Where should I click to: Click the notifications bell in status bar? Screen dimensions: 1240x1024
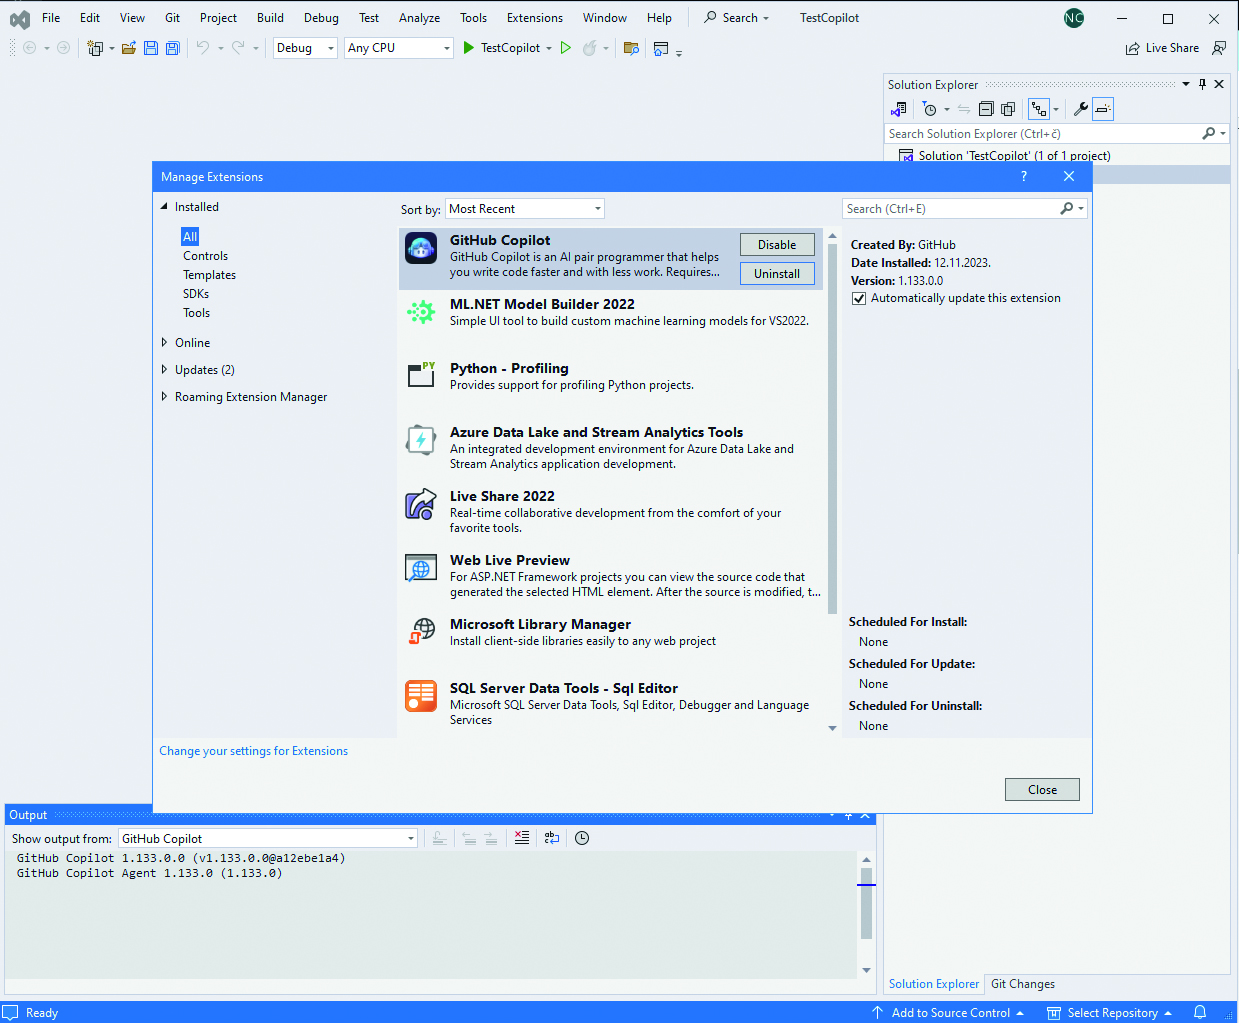1200,1012
